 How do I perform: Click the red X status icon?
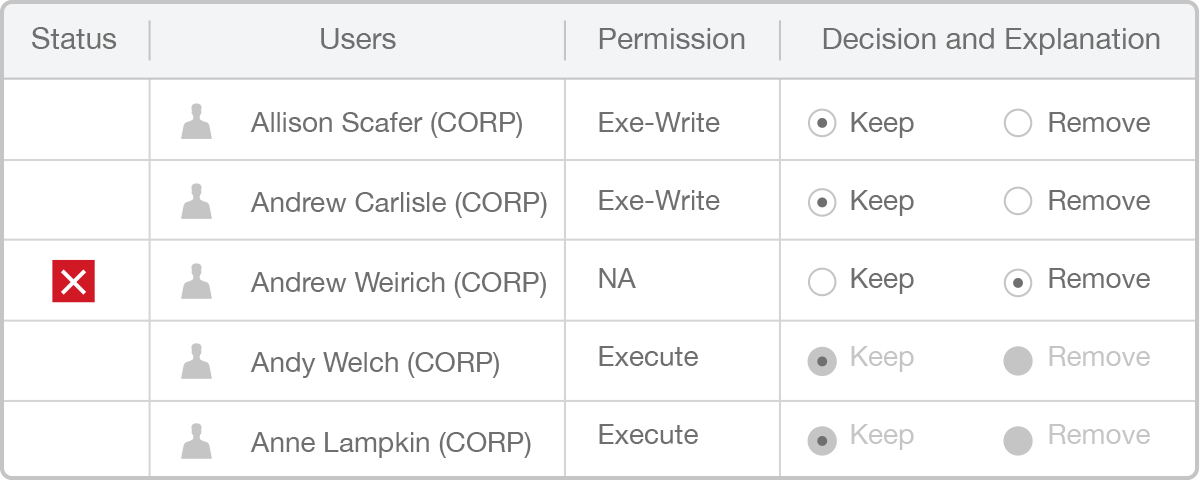point(73,282)
